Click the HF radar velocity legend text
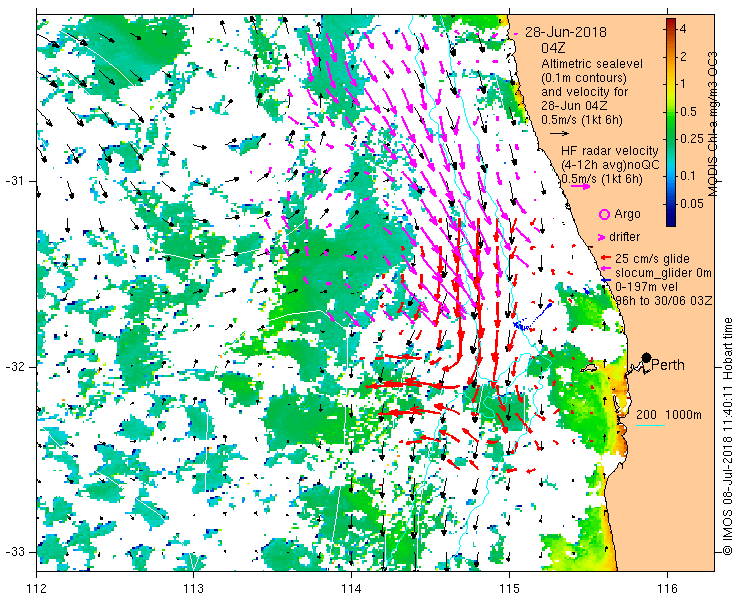The width and height of the screenshot is (740, 600). tap(610, 151)
